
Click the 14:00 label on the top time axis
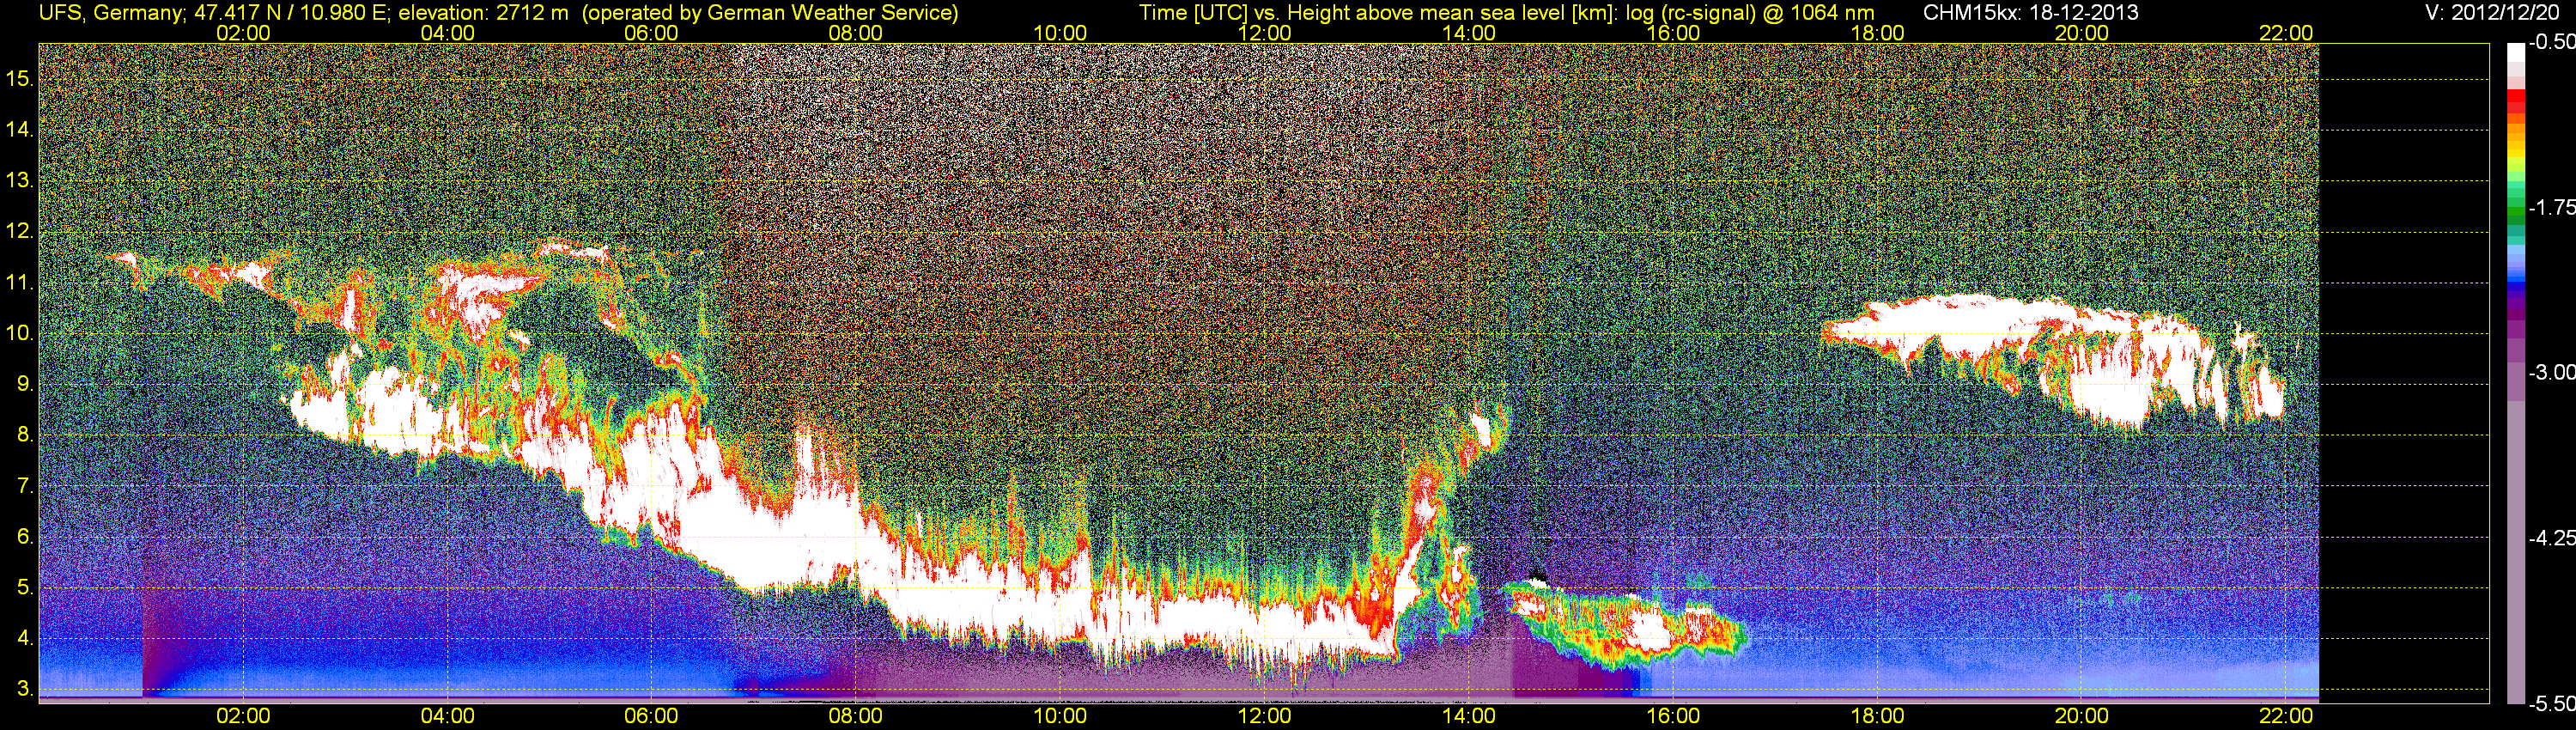tap(1469, 32)
